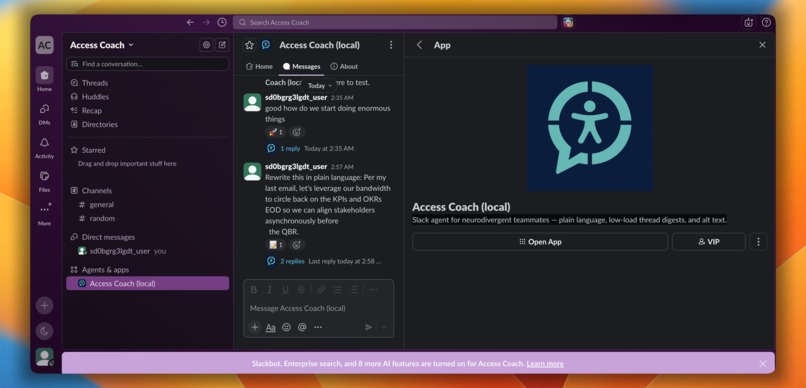806x388 pixels.
Task: Toggle bold formatting in composer
Action: click(x=253, y=290)
